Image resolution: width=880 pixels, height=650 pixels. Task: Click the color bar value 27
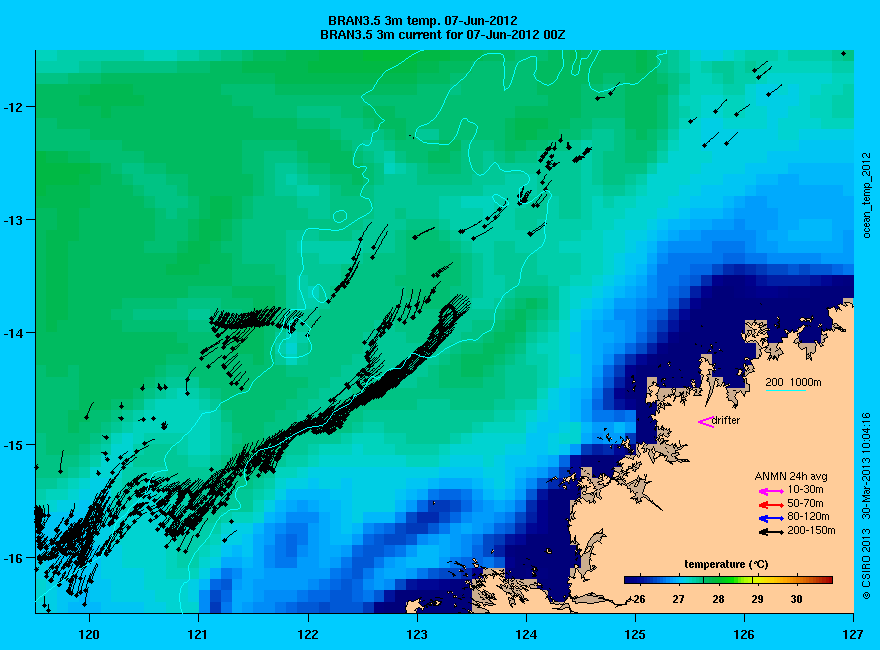click(679, 599)
